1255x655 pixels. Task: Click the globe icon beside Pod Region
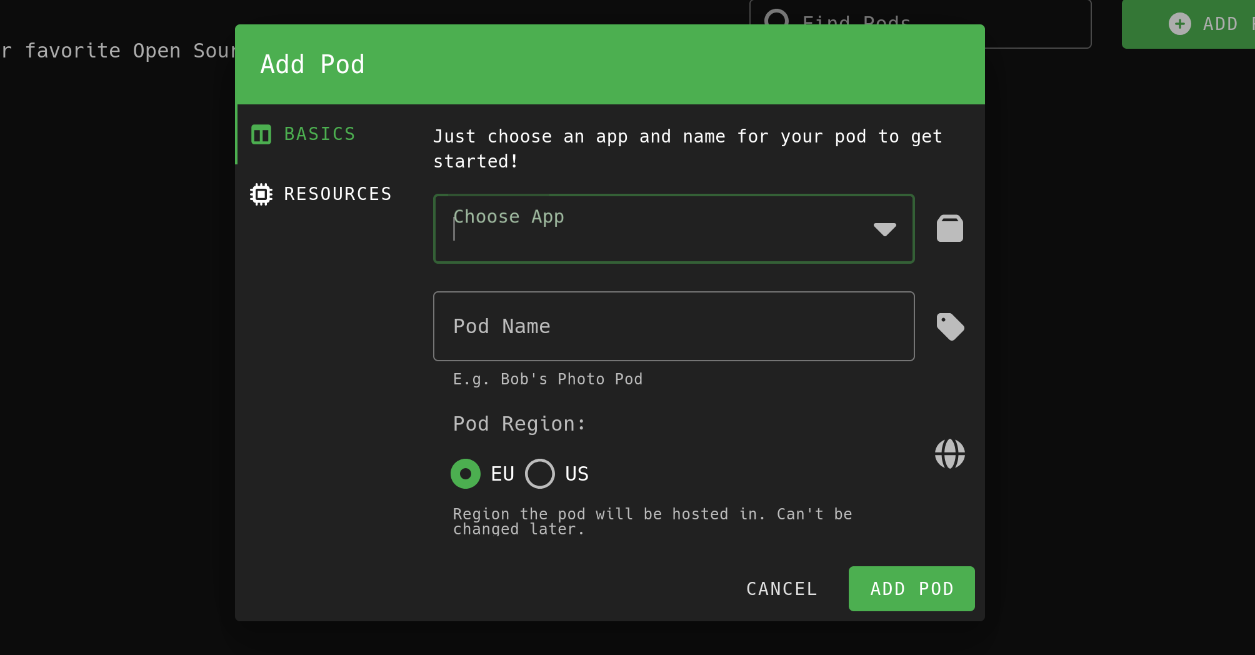pyautogui.click(x=949, y=454)
